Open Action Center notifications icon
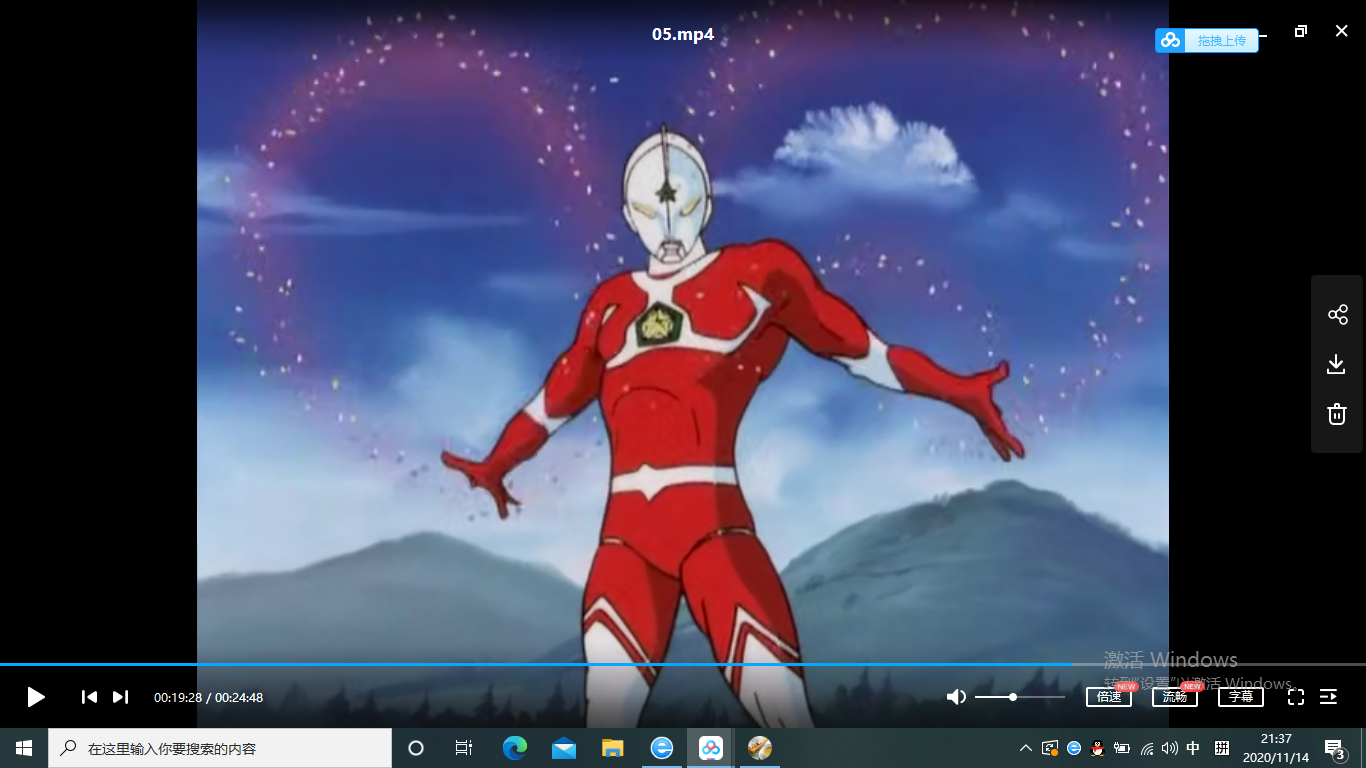1366x768 pixels. click(x=1335, y=748)
